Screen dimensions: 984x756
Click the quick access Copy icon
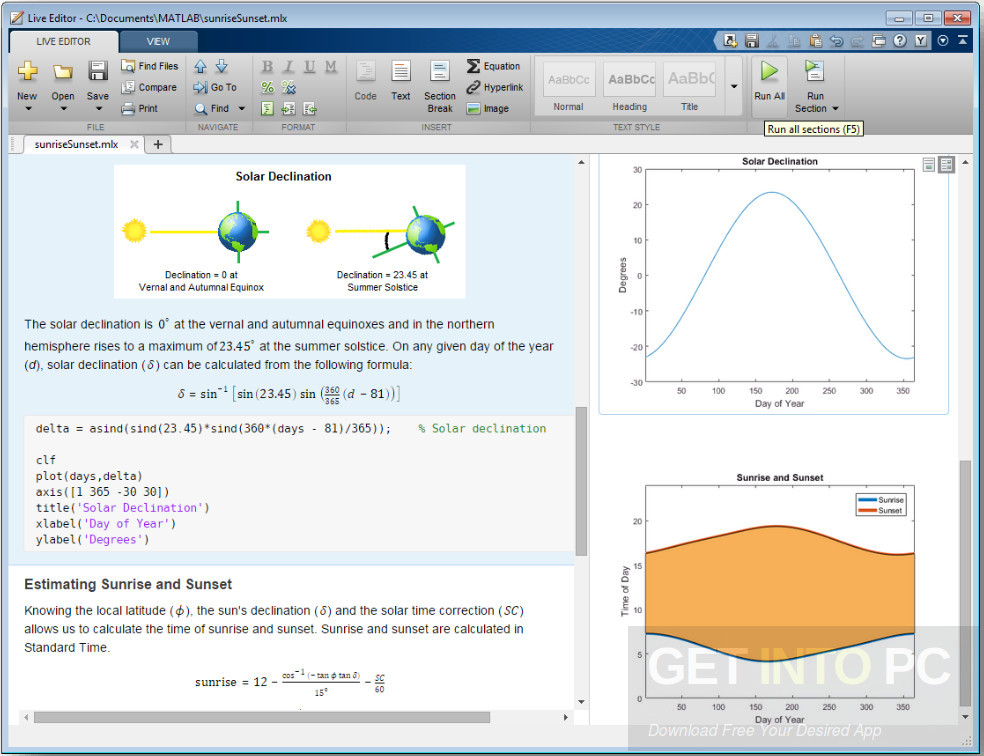click(x=794, y=41)
